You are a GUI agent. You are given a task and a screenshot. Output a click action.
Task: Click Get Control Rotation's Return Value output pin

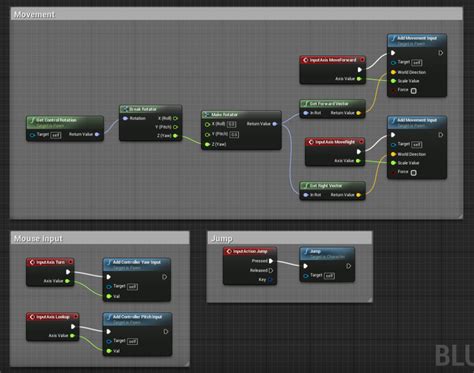[97, 134]
